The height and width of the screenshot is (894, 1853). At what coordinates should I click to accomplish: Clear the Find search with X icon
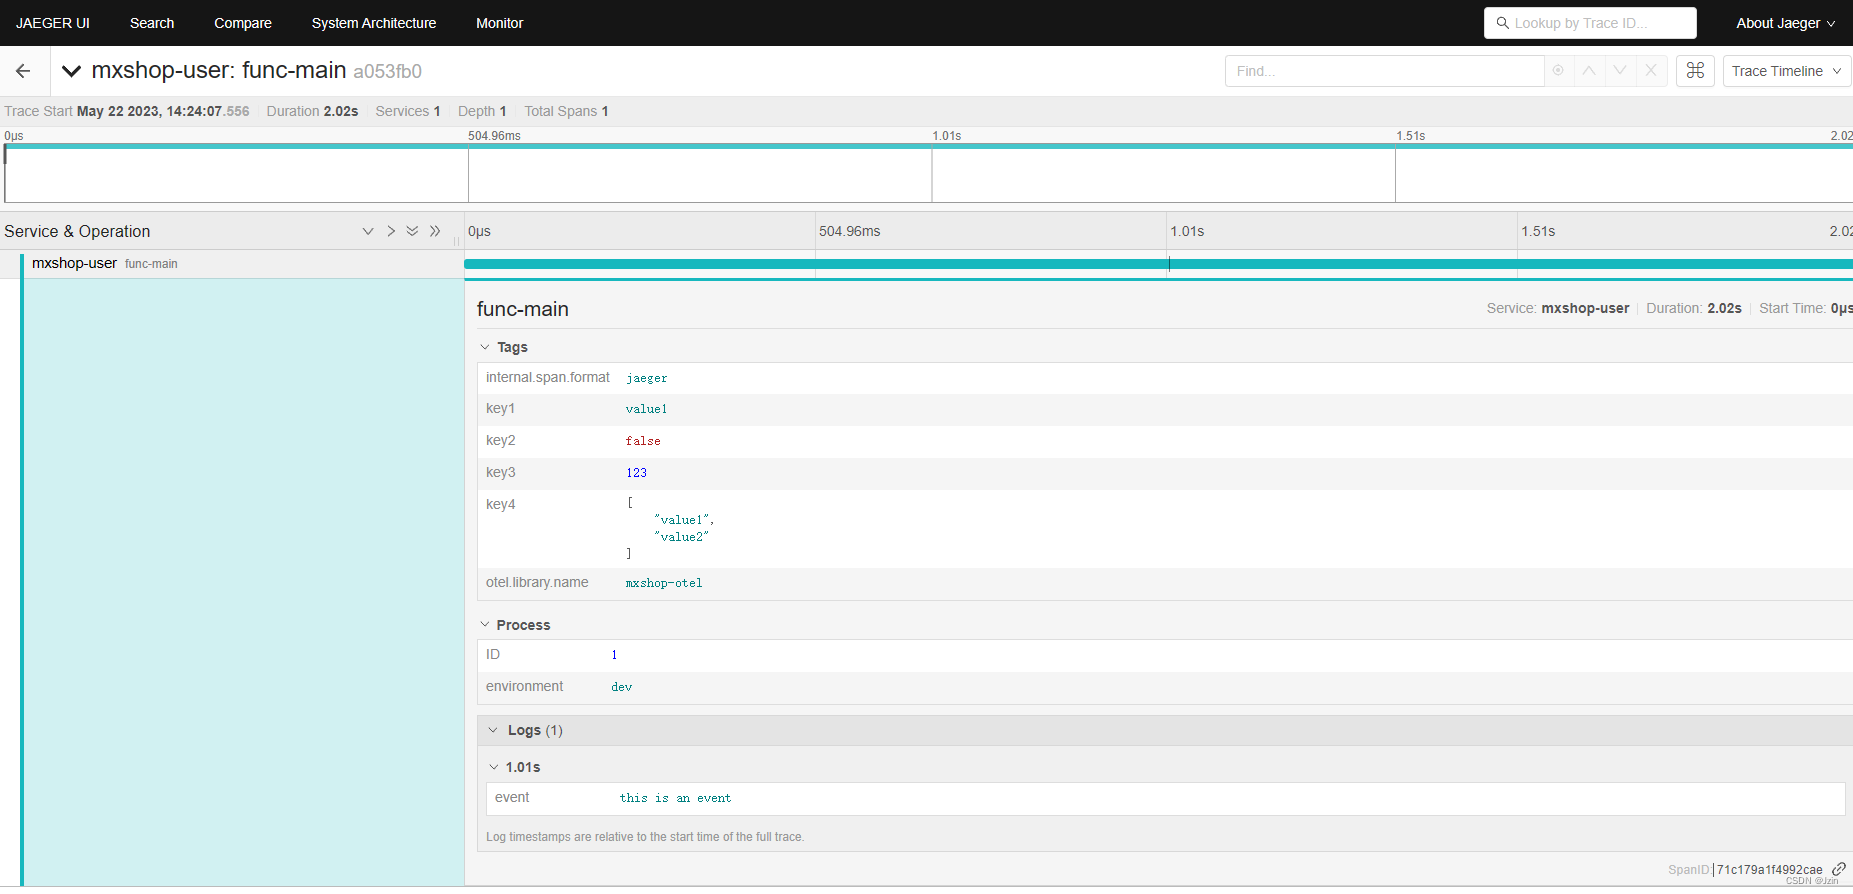pyautogui.click(x=1651, y=71)
